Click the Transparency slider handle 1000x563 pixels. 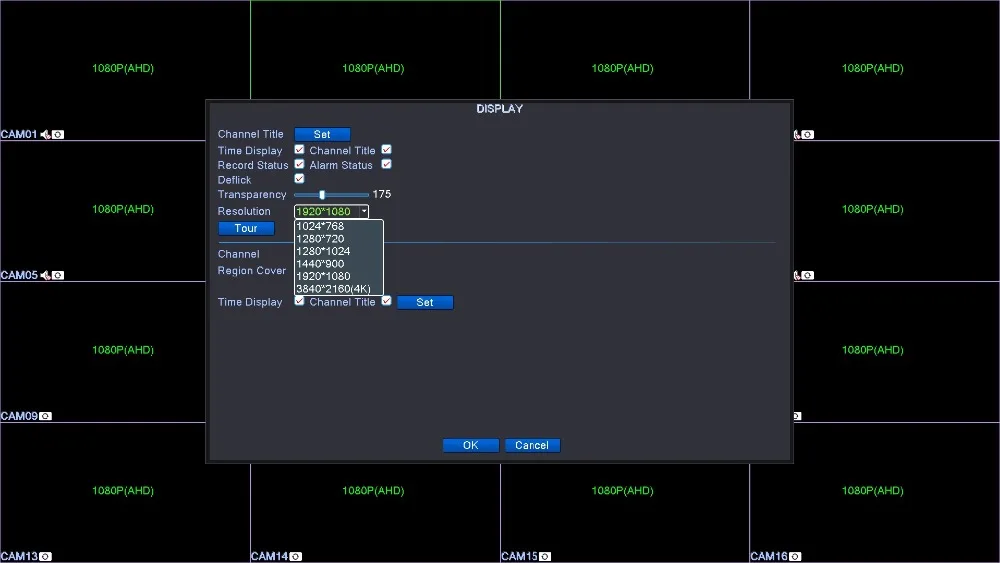tap(322, 195)
